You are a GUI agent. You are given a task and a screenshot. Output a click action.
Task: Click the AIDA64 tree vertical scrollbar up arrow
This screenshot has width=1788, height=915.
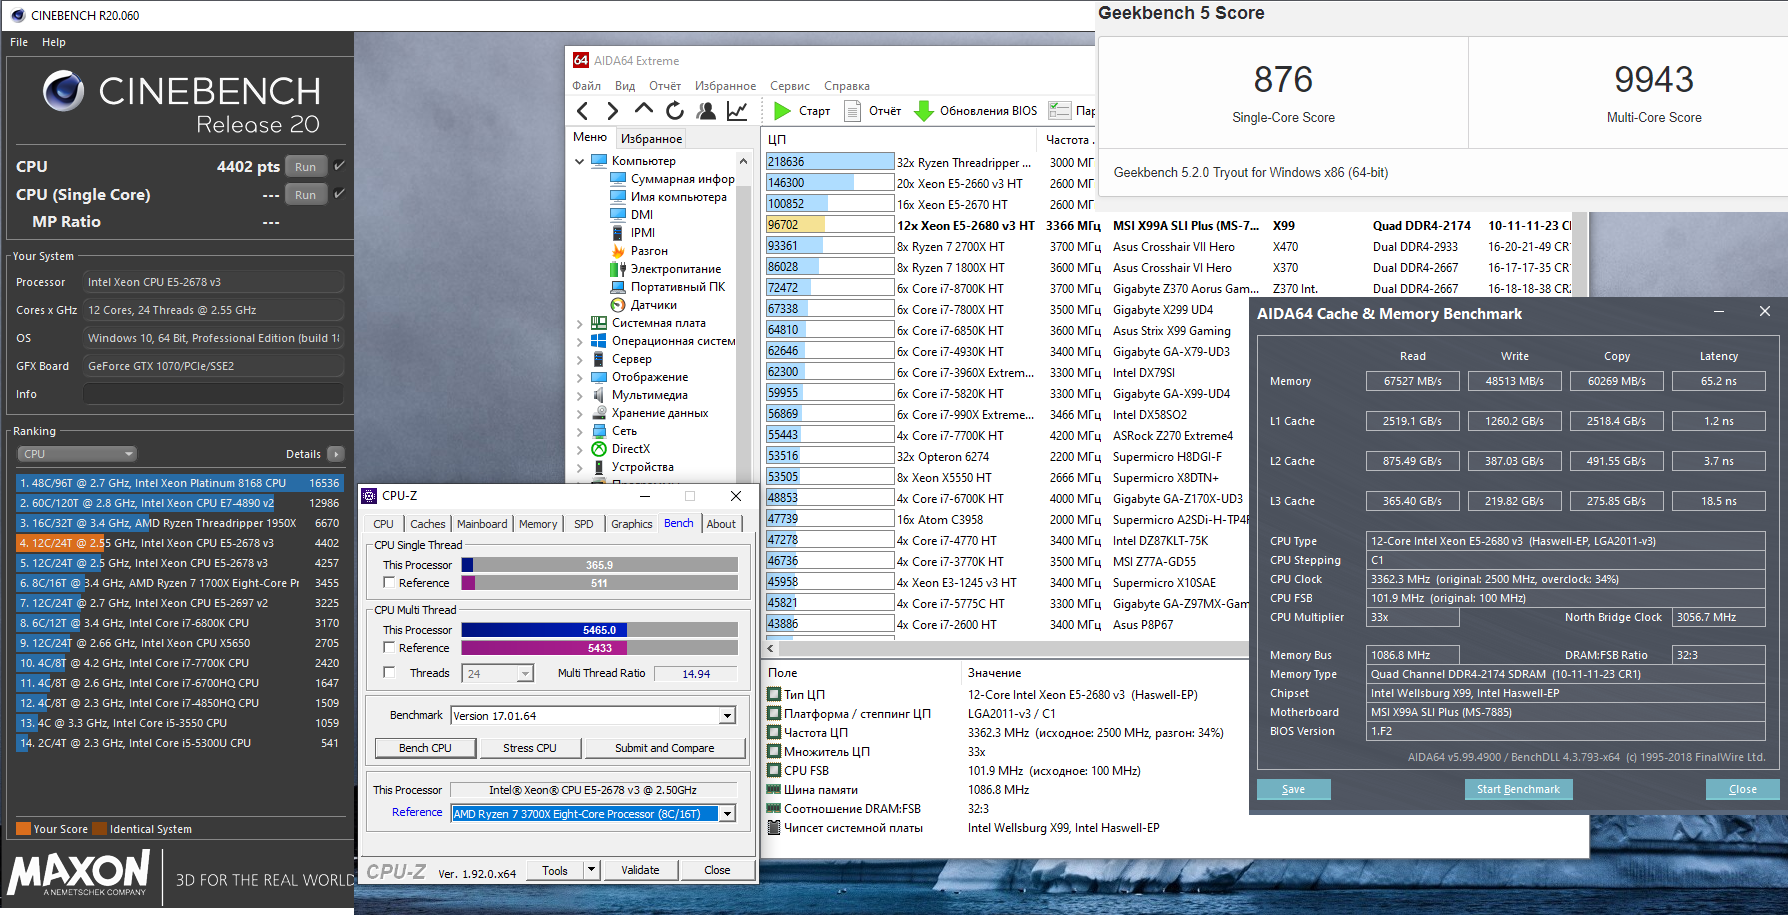click(743, 161)
